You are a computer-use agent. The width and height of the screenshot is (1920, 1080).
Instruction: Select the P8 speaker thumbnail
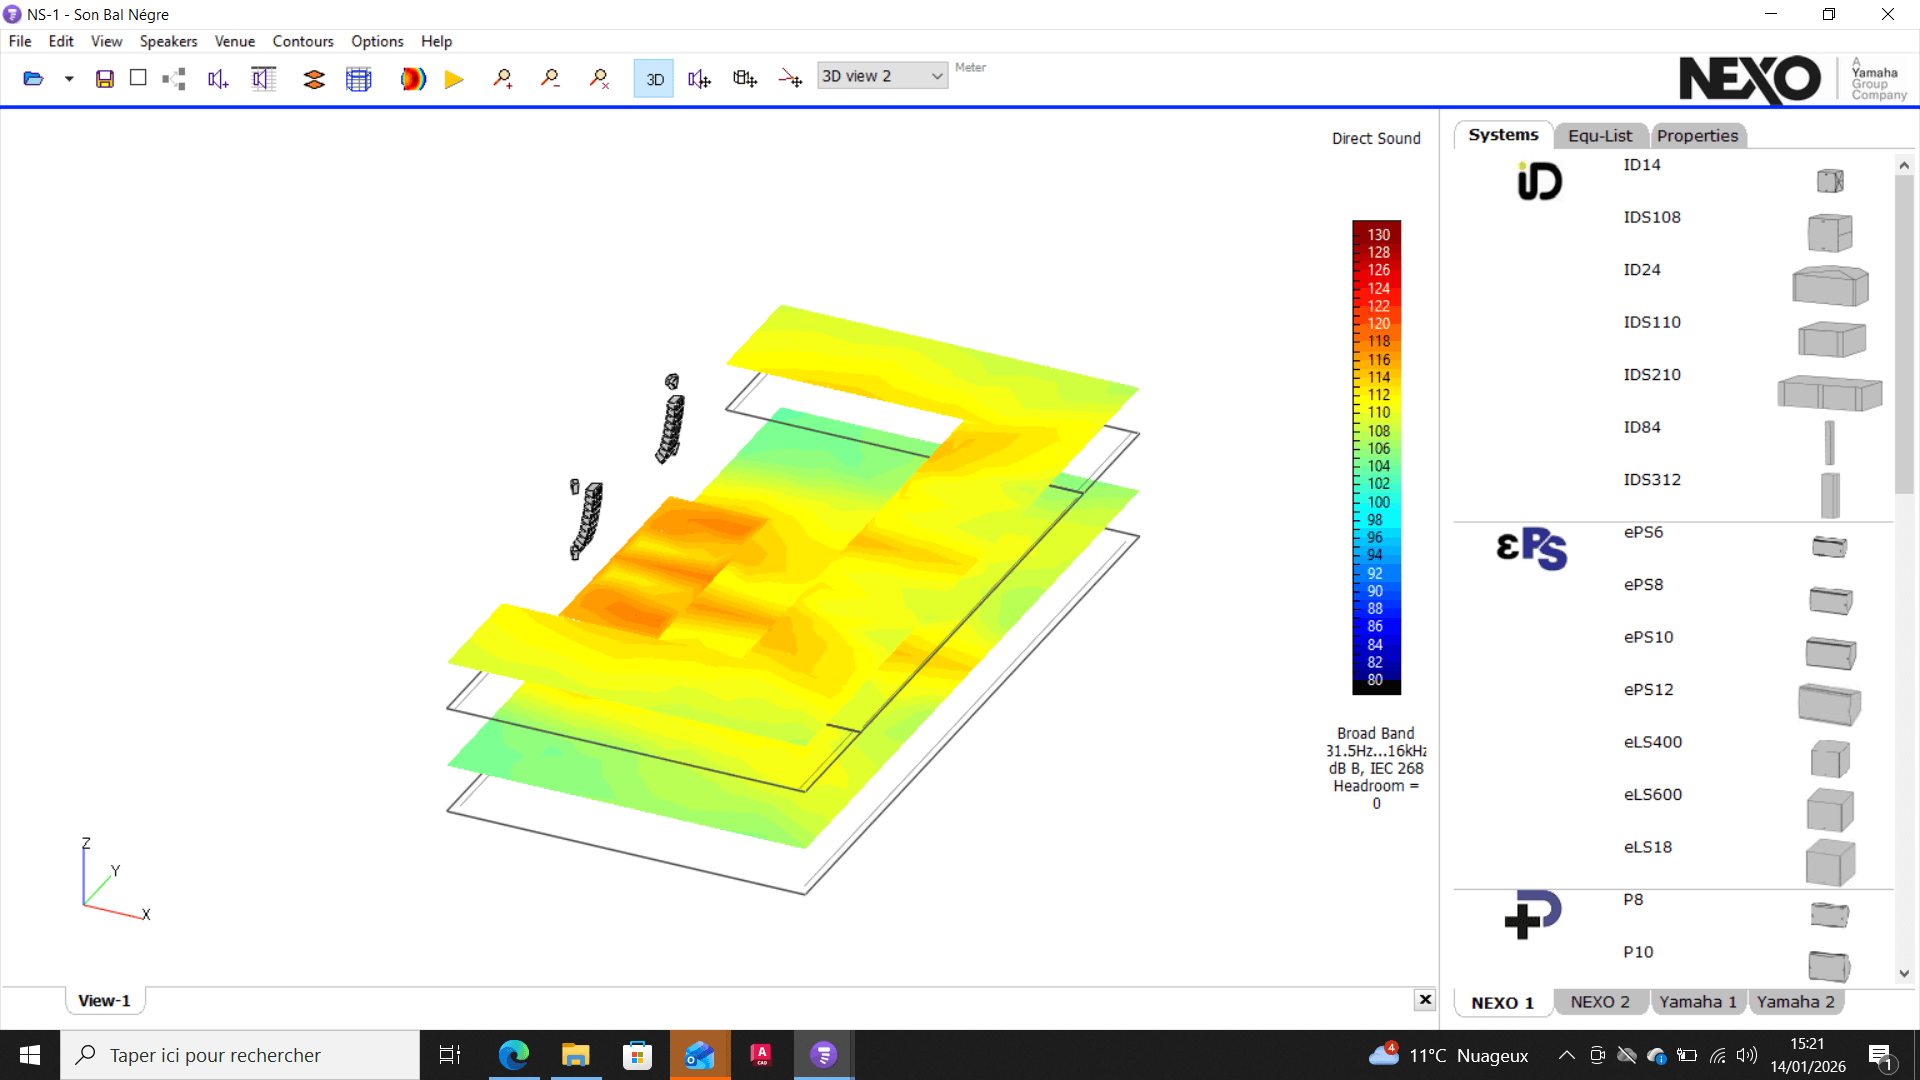pyautogui.click(x=1830, y=915)
